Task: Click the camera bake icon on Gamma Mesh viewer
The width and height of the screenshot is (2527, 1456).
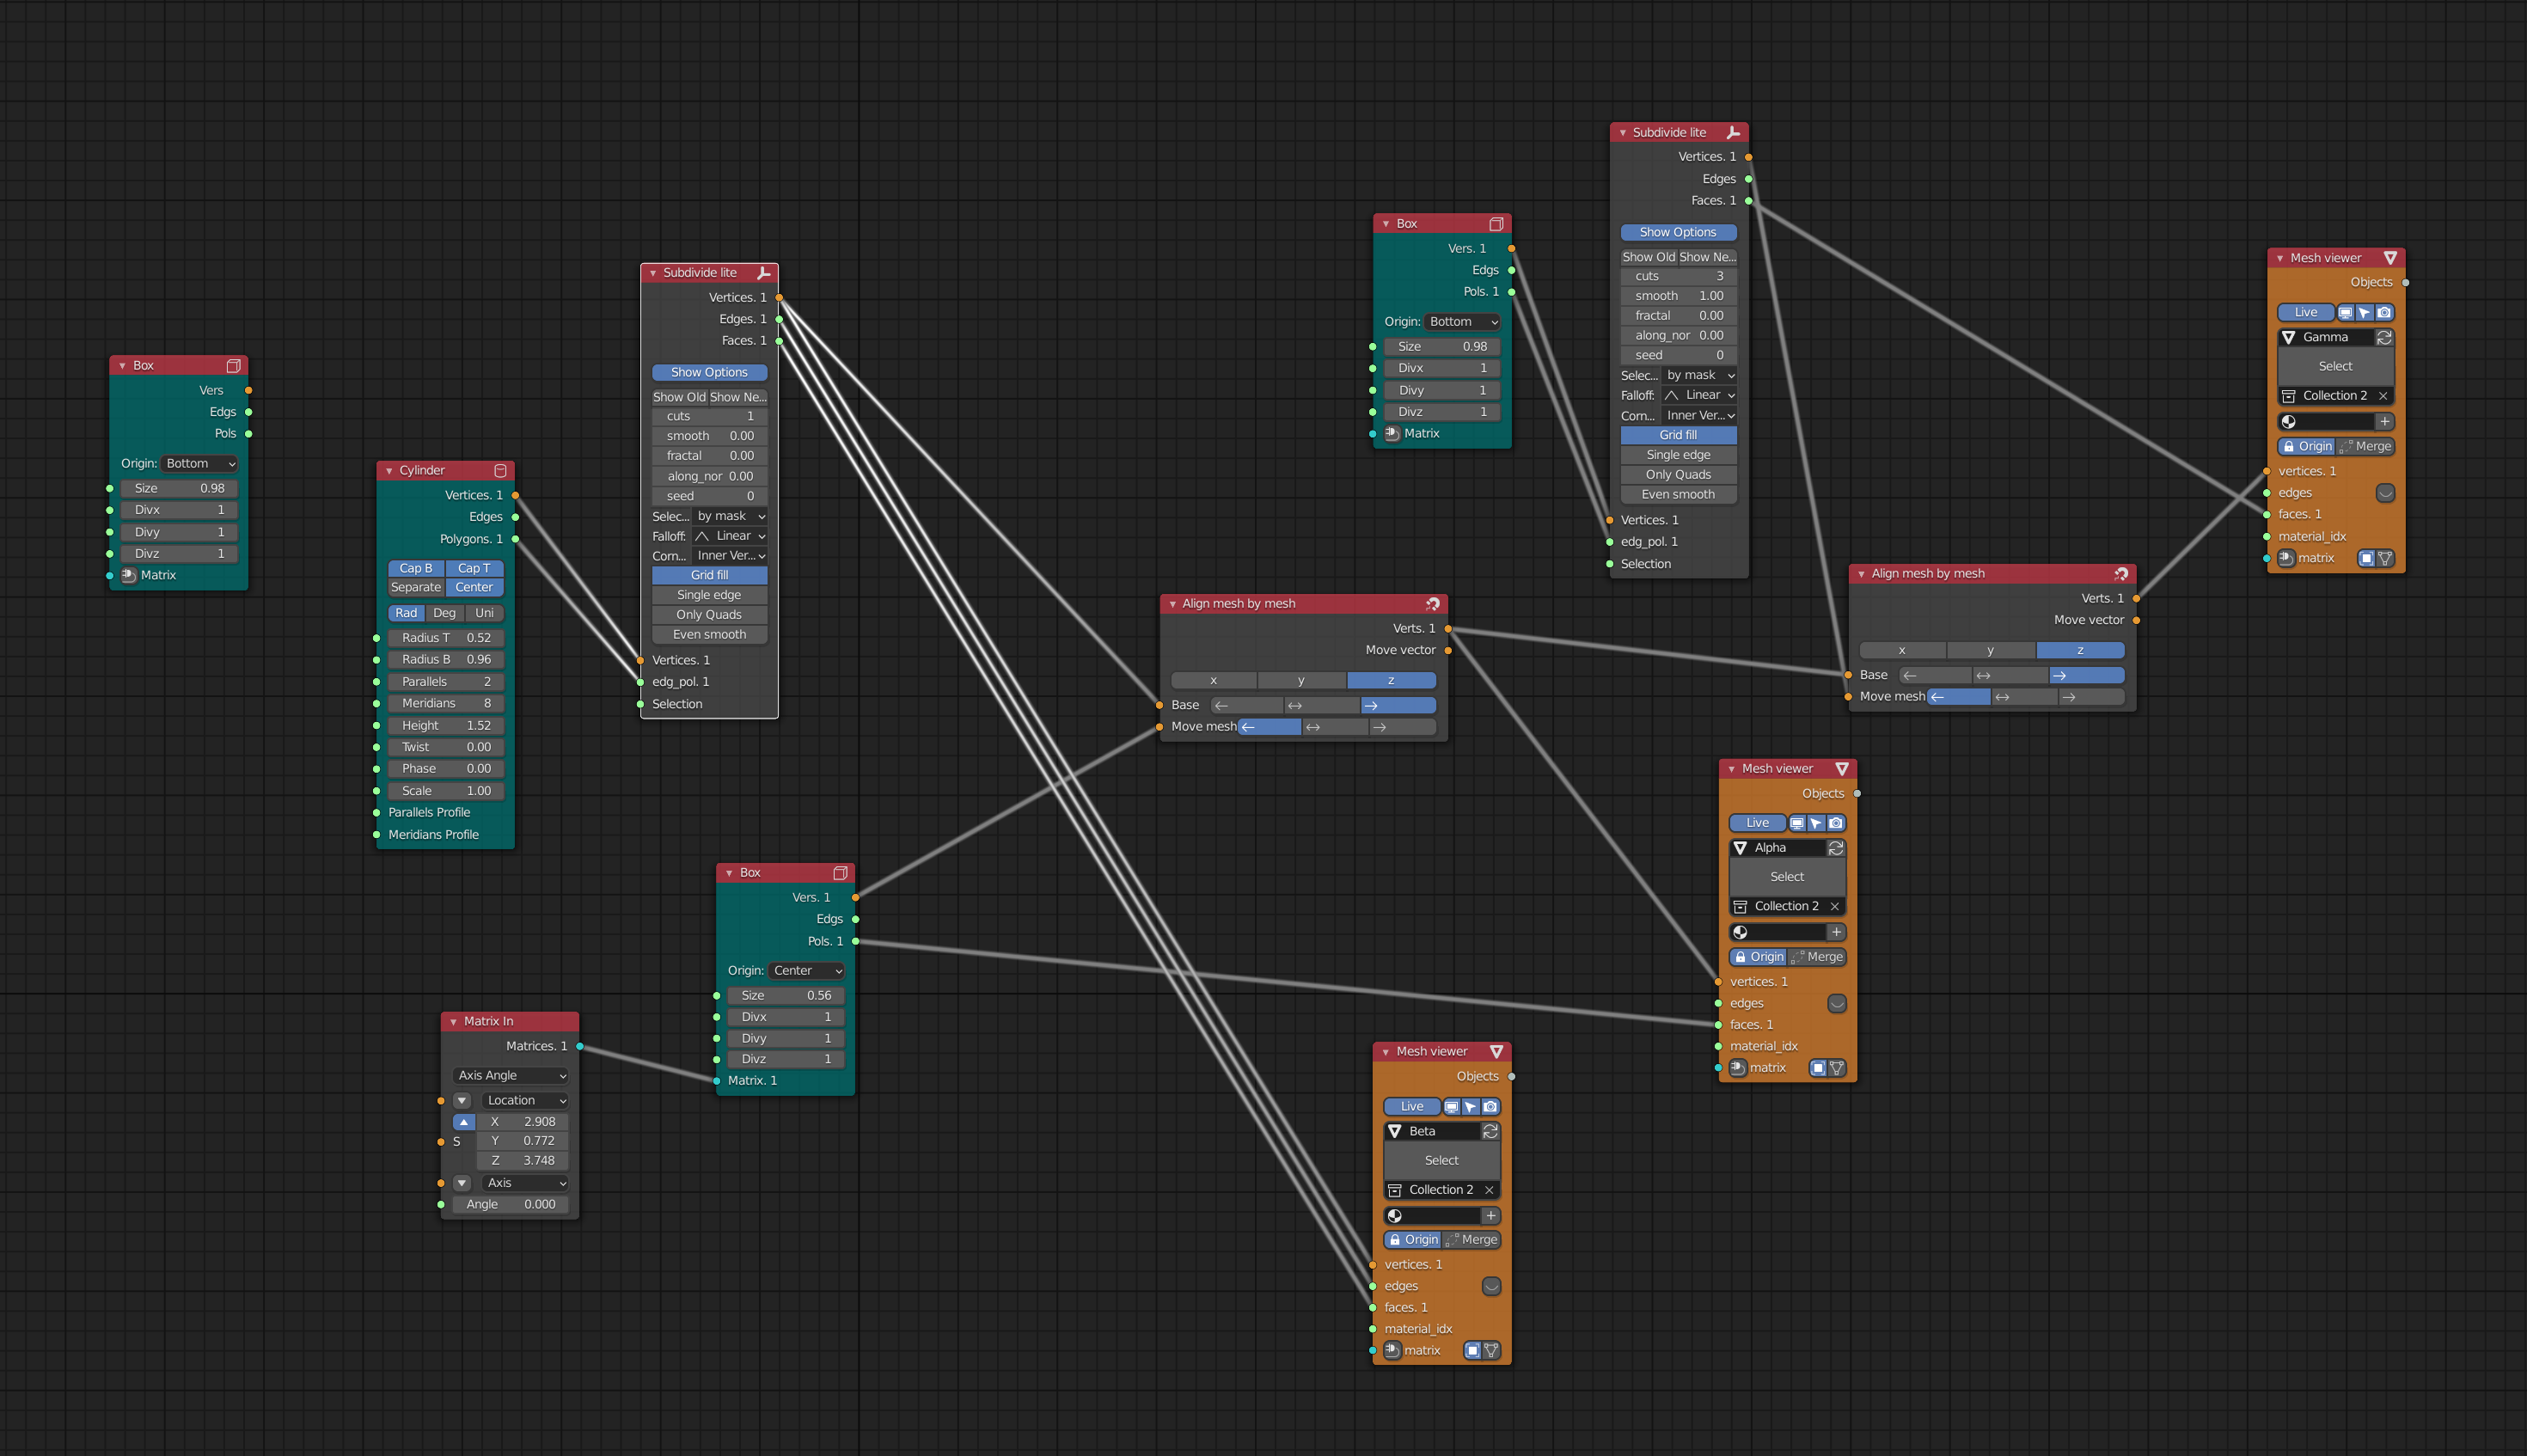Action: pos(2386,312)
